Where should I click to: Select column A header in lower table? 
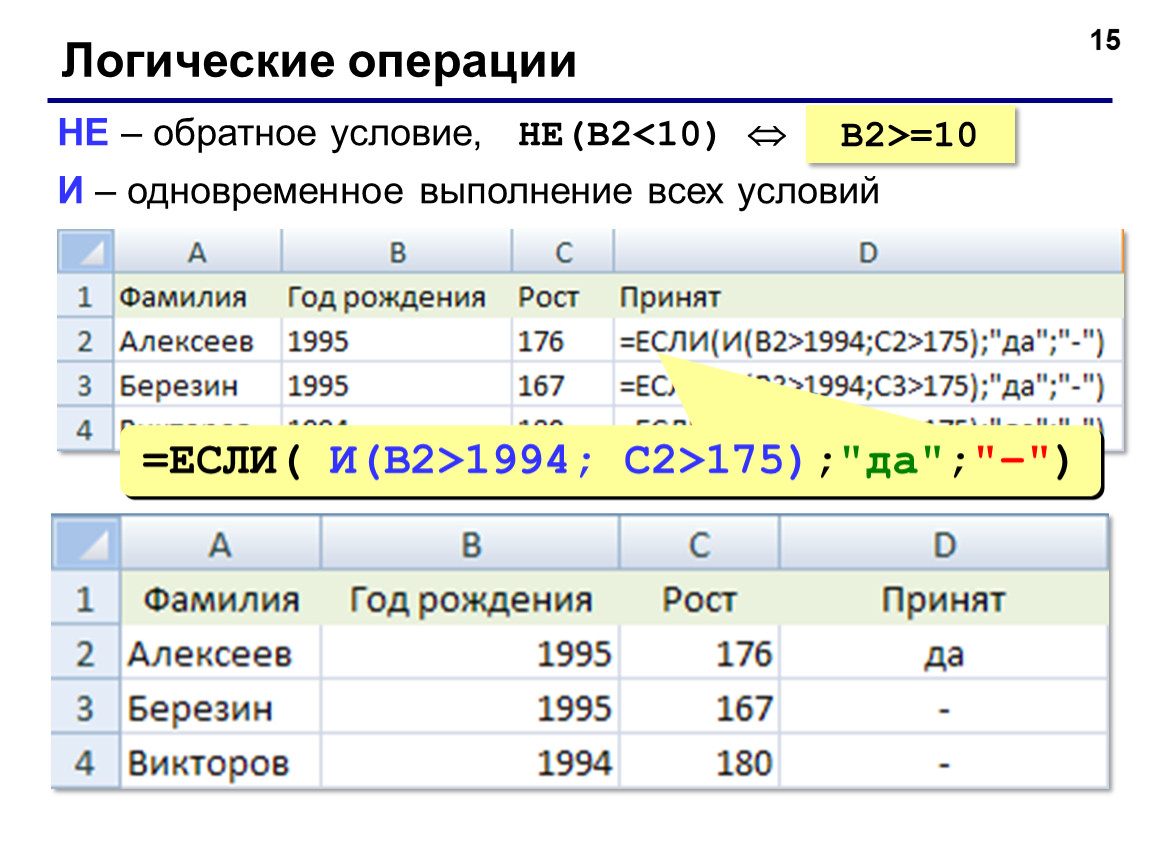click(220, 543)
